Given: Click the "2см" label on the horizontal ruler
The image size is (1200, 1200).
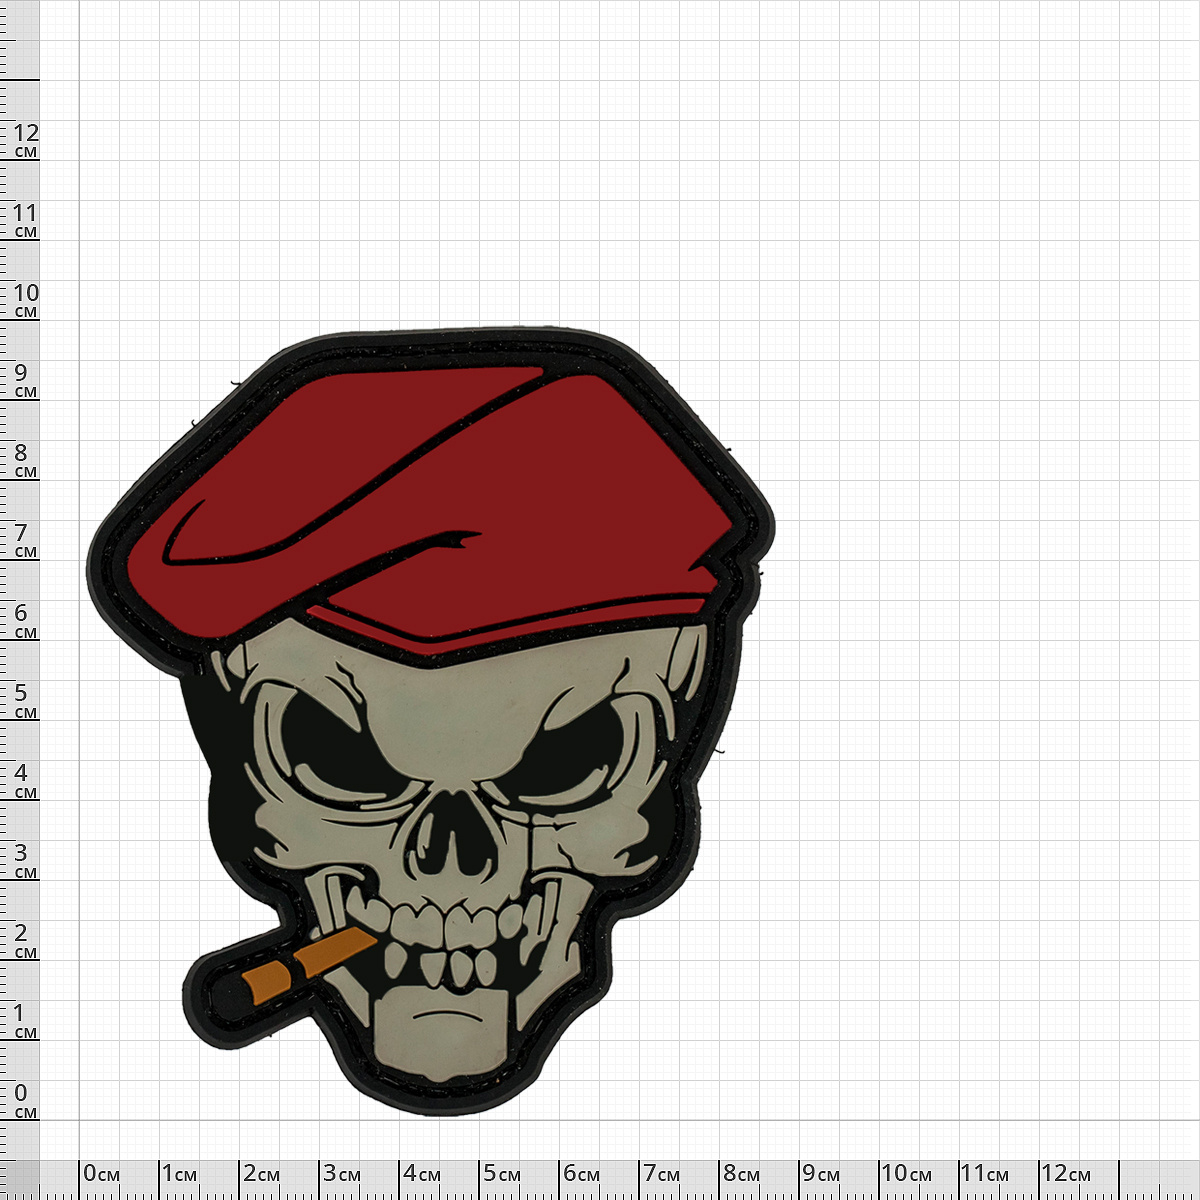Looking at the screenshot, I should (262, 1174).
